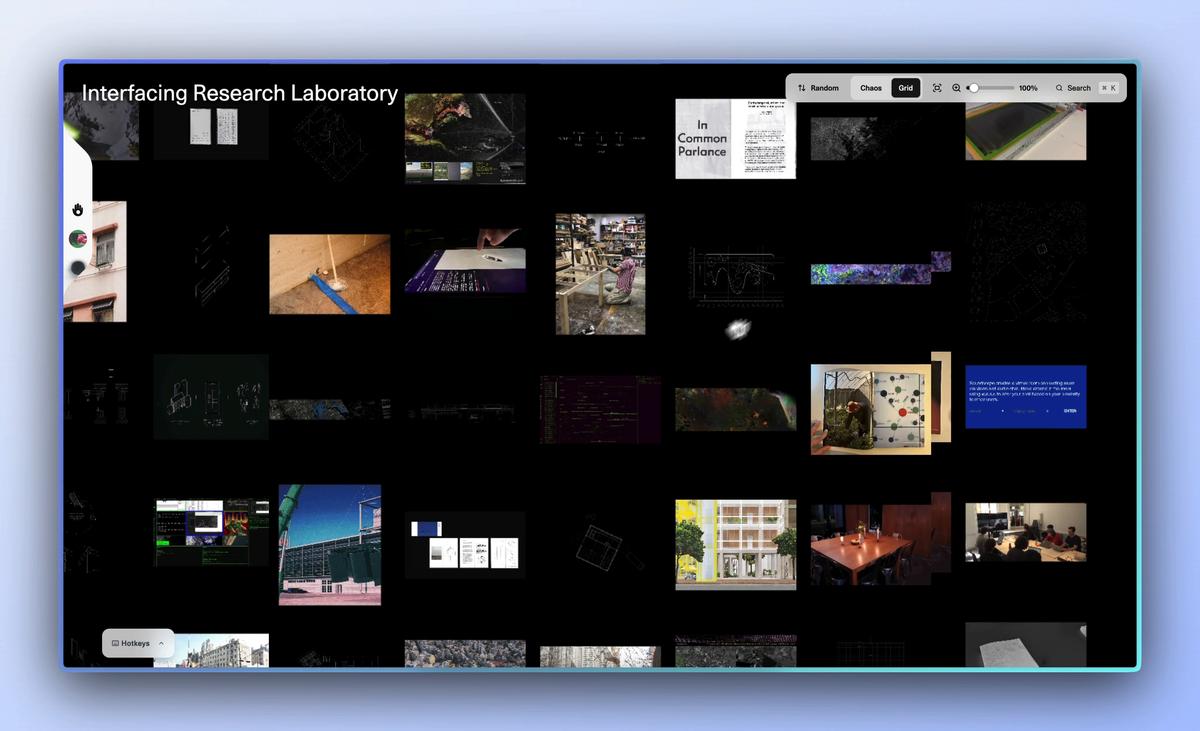1200x731 pixels.
Task: Click the flower avatar circle in sidebar
Action: pyautogui.click(x=78, y=239)
